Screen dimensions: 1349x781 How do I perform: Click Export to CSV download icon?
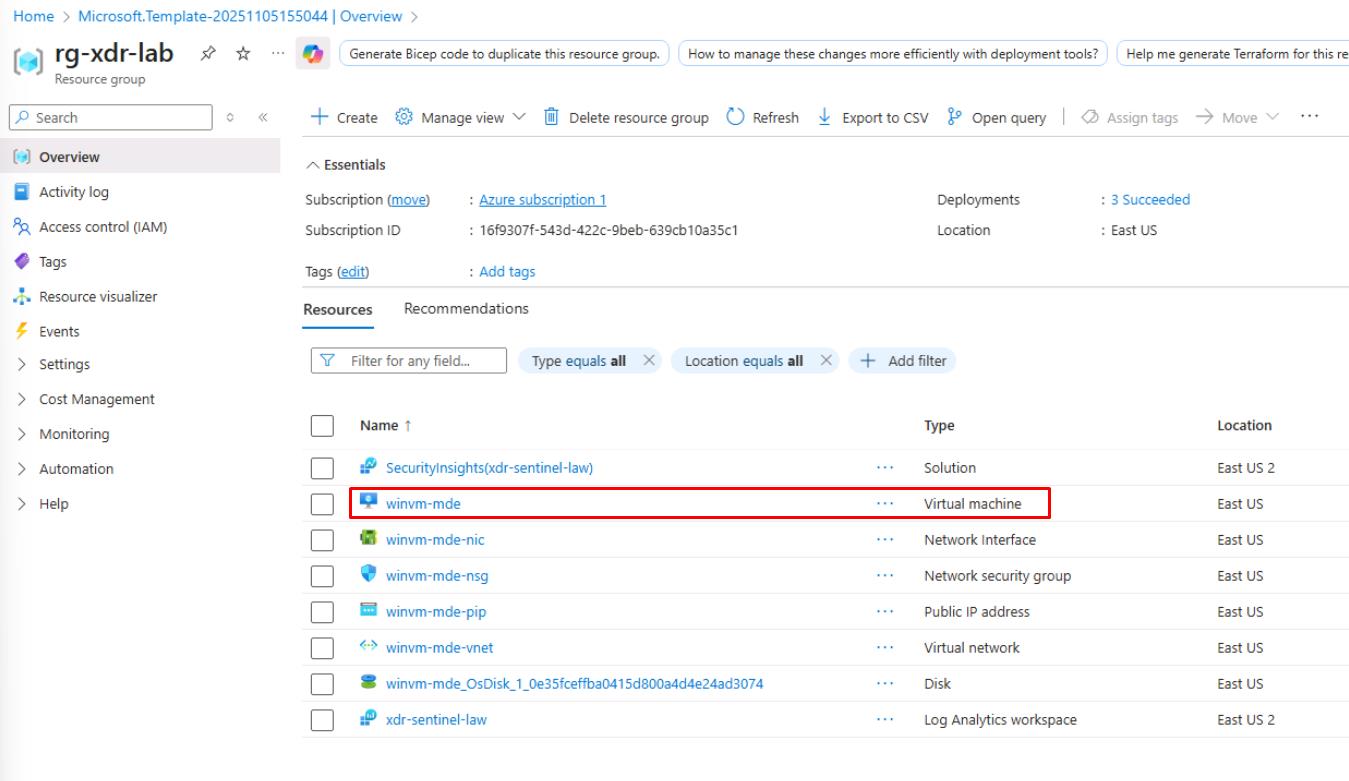coord(824,118)
